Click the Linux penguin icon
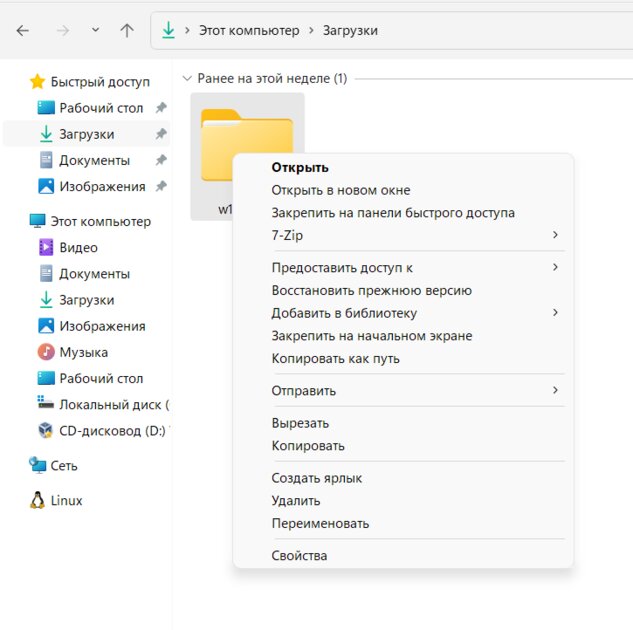This screenshot has width=633, height=630. 38,500
